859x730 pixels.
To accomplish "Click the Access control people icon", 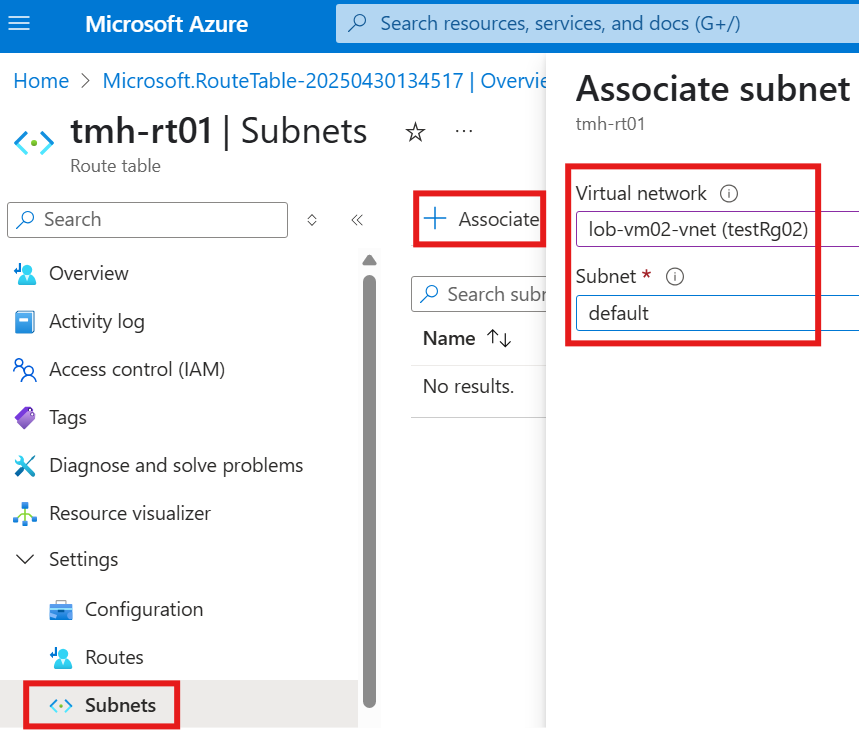I will [x=25, y=370].
